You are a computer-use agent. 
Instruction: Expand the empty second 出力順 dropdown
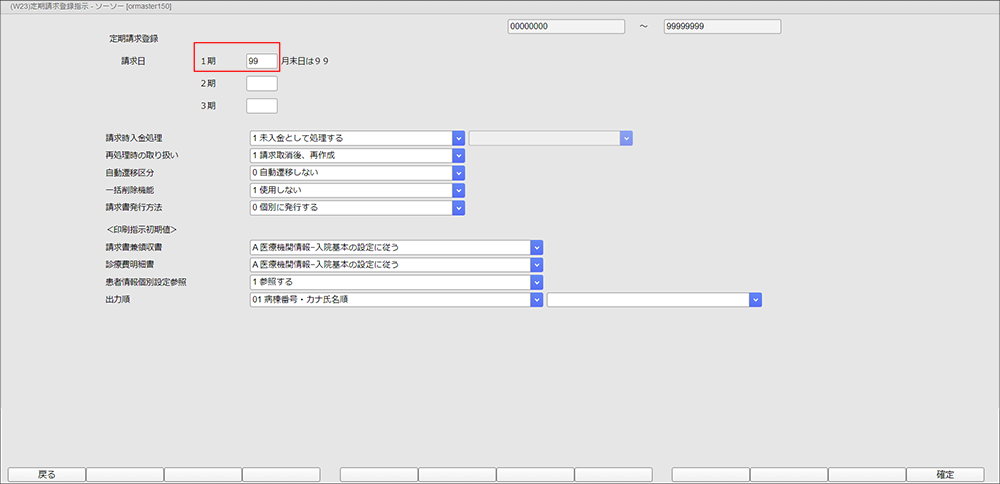[x=755, y=299]
